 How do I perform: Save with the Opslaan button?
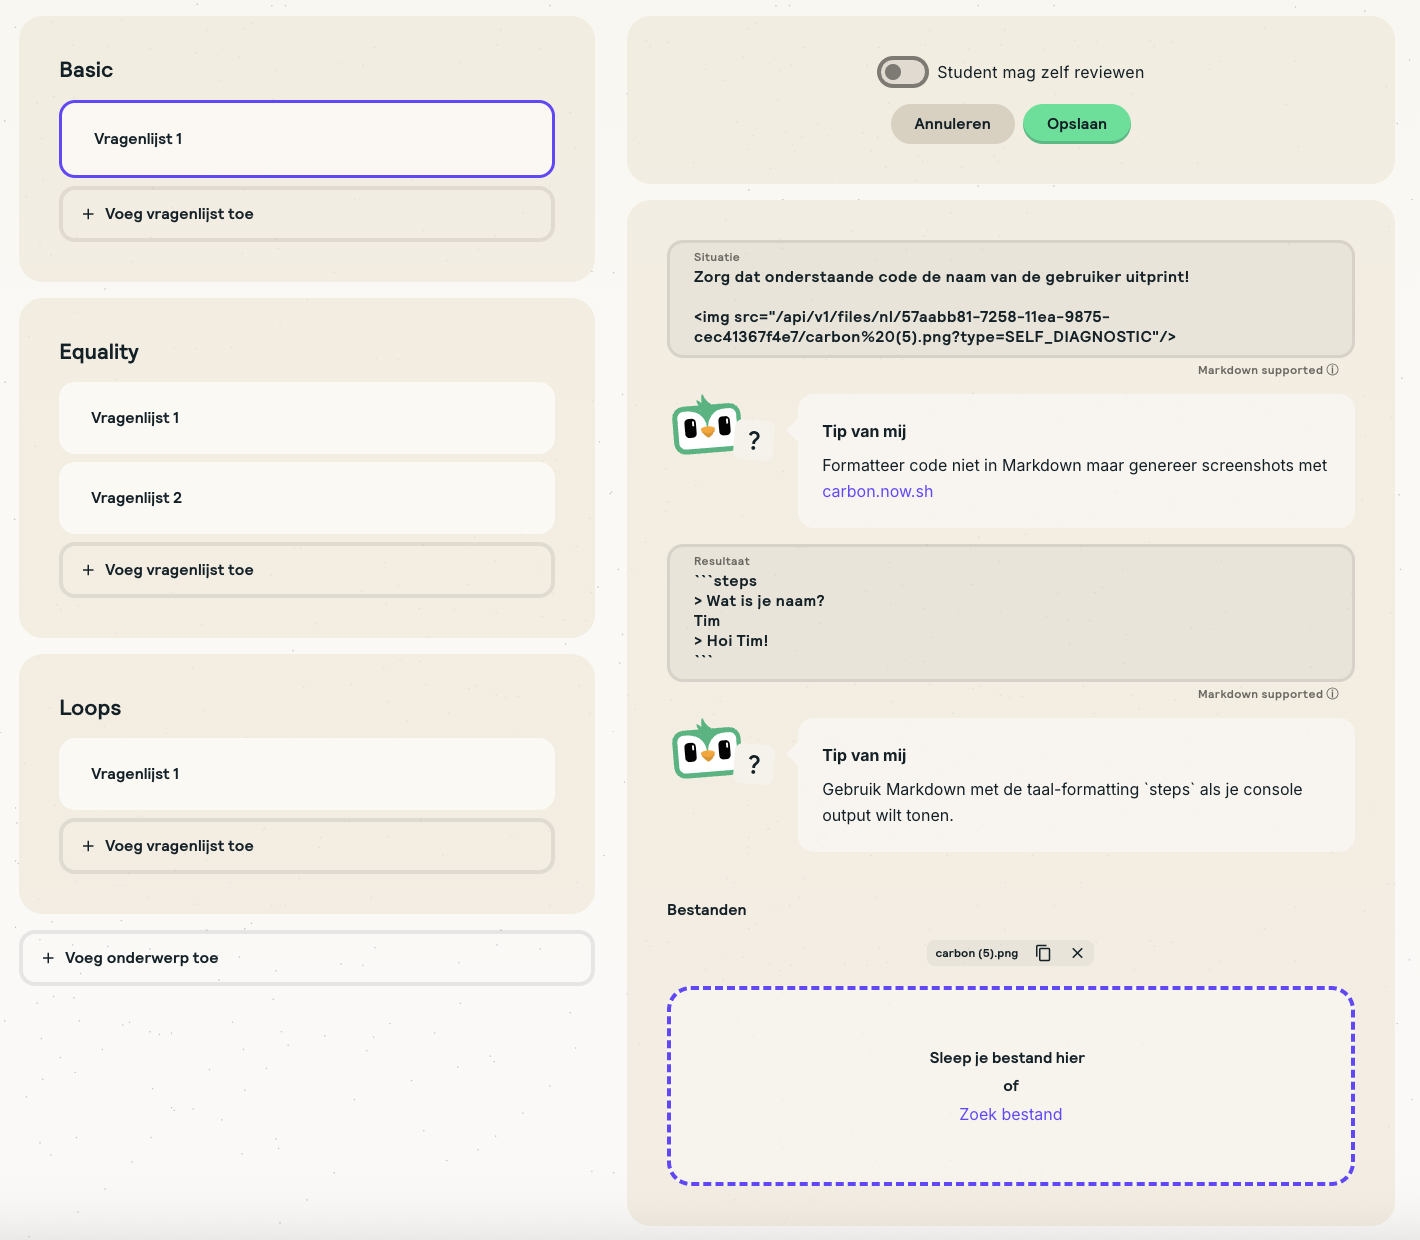click(1076, 124)
